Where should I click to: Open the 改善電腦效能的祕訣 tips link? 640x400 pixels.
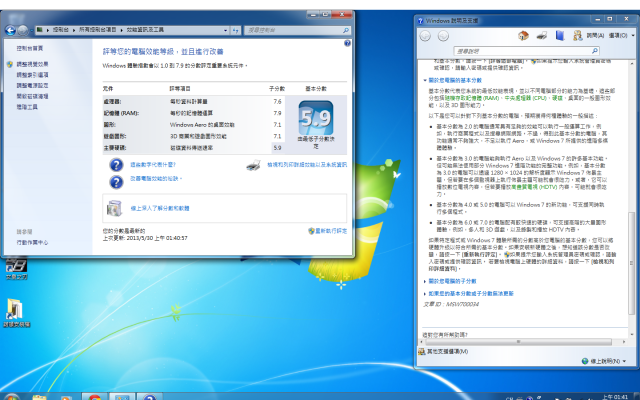[x=156, y=178]
